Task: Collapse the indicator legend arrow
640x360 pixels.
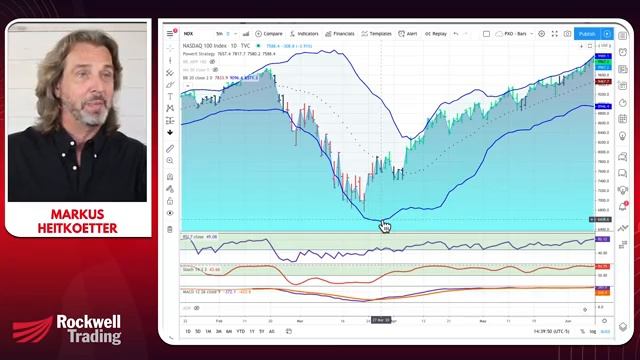Action: click(187, 86)
